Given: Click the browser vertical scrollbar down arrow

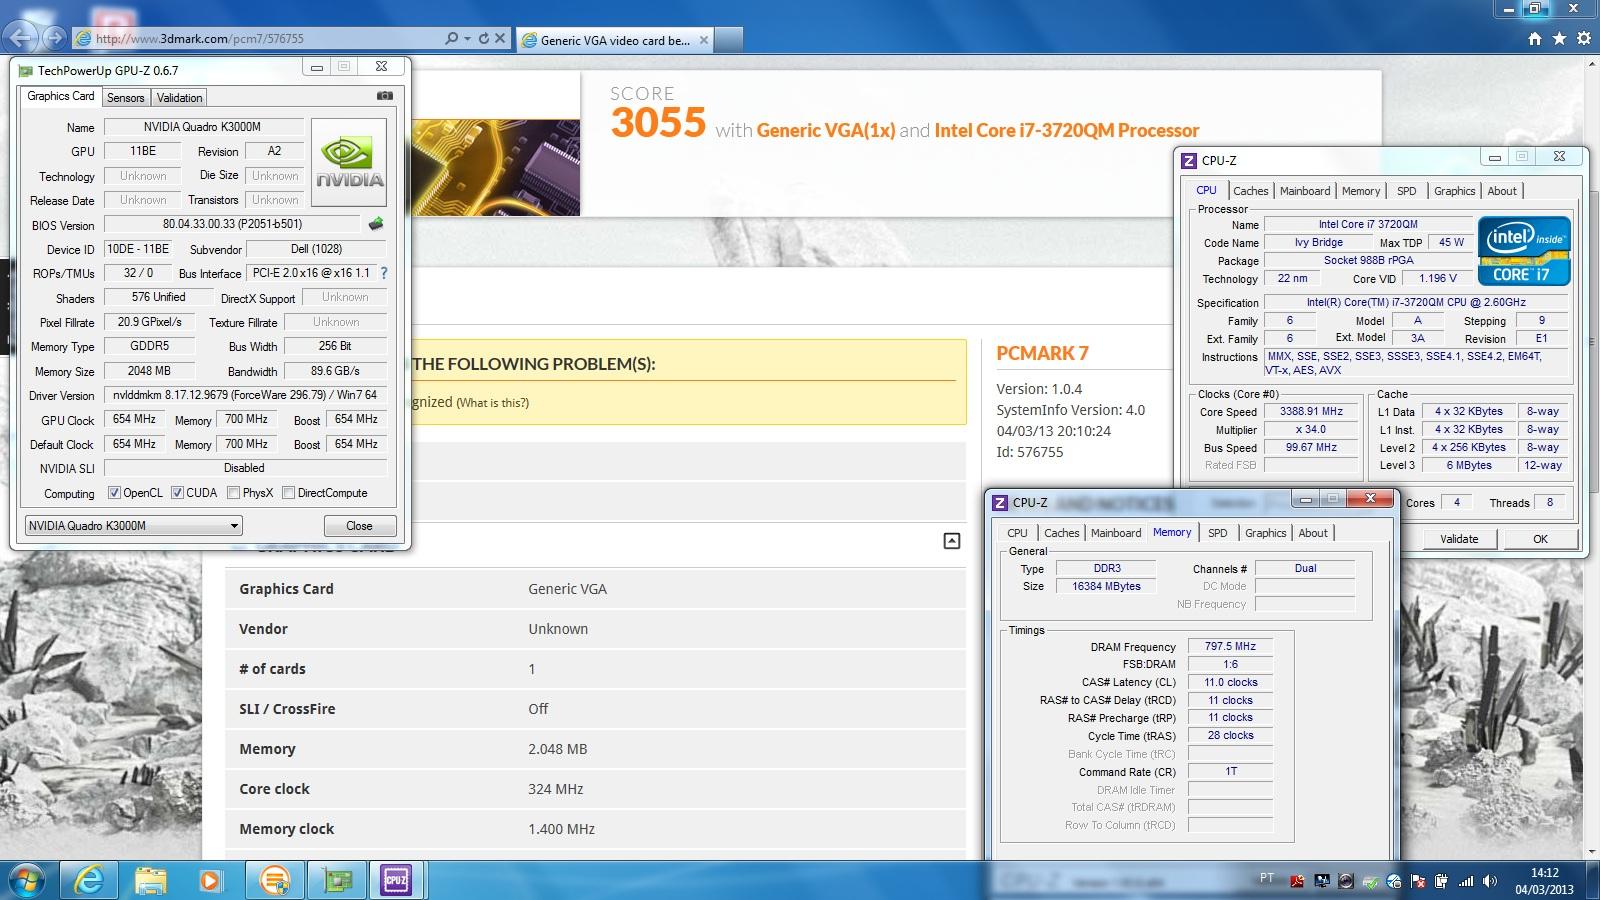Looking at the screenshot, I should pyautogui.click(x=1591, y=850).
